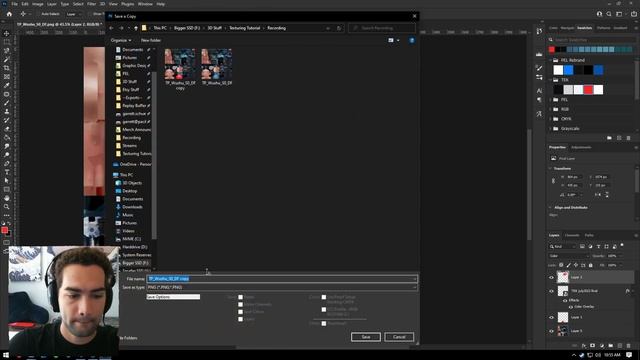Viewport: 640px width, 360px height.
Task: Click the New folder button
Action: point(151,40)
